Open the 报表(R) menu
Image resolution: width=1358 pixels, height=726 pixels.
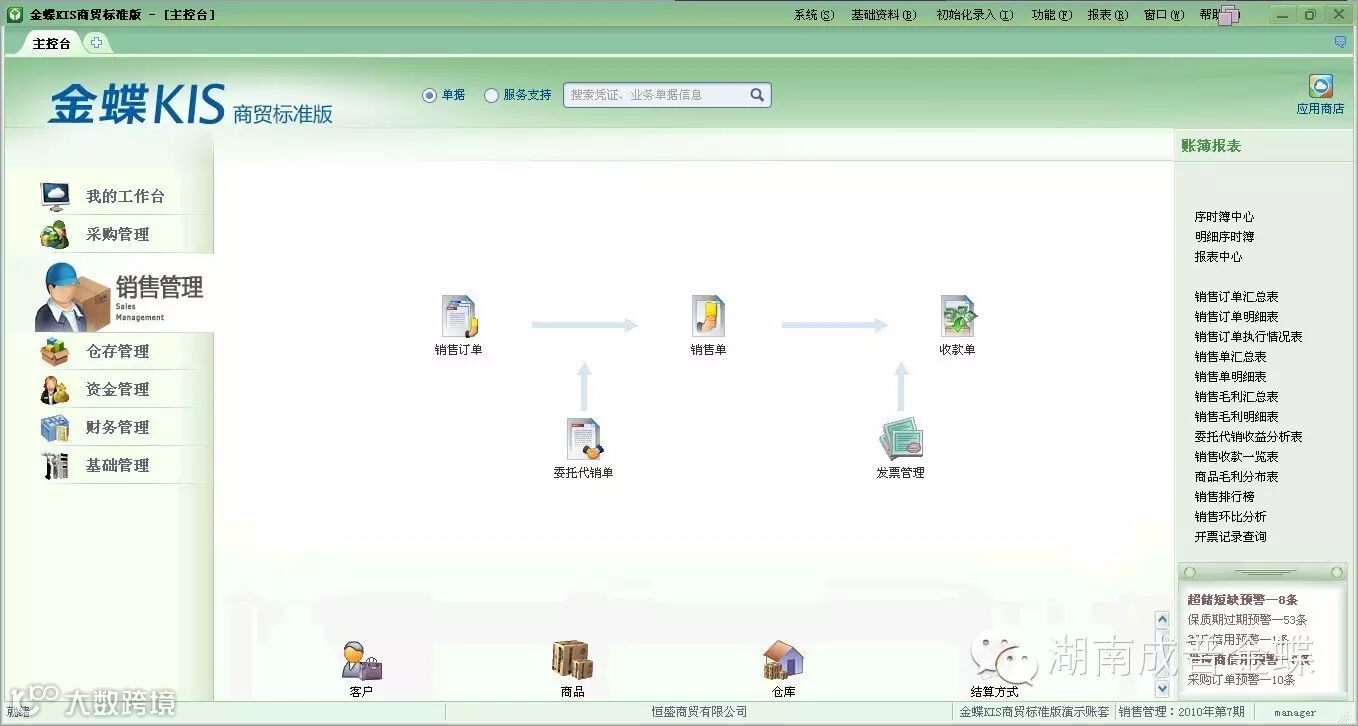1107,15
